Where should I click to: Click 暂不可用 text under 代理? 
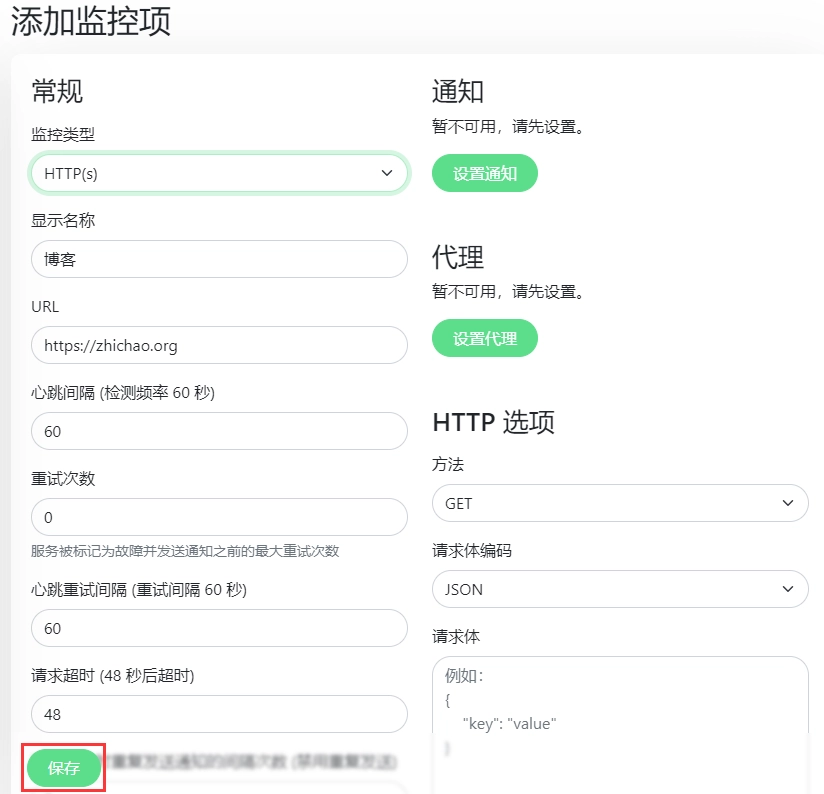coord(508,291)
